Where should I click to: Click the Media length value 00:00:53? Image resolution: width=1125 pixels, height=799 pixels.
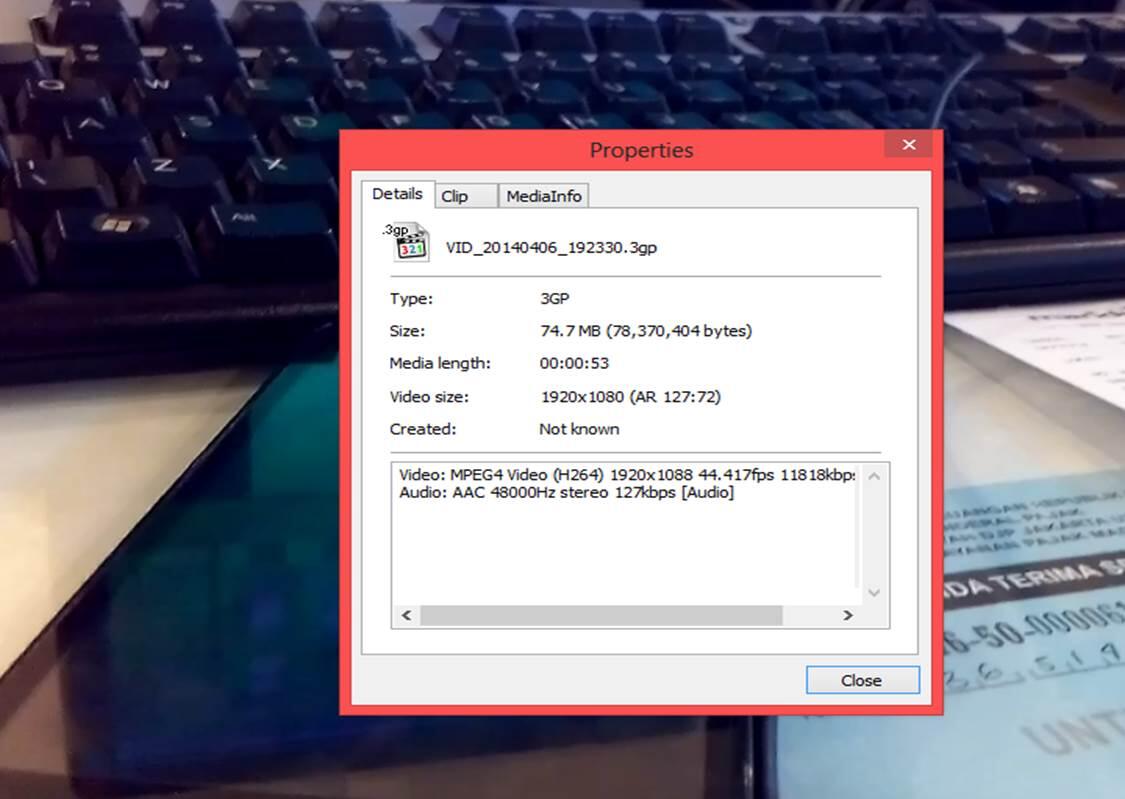pos(573,363)
